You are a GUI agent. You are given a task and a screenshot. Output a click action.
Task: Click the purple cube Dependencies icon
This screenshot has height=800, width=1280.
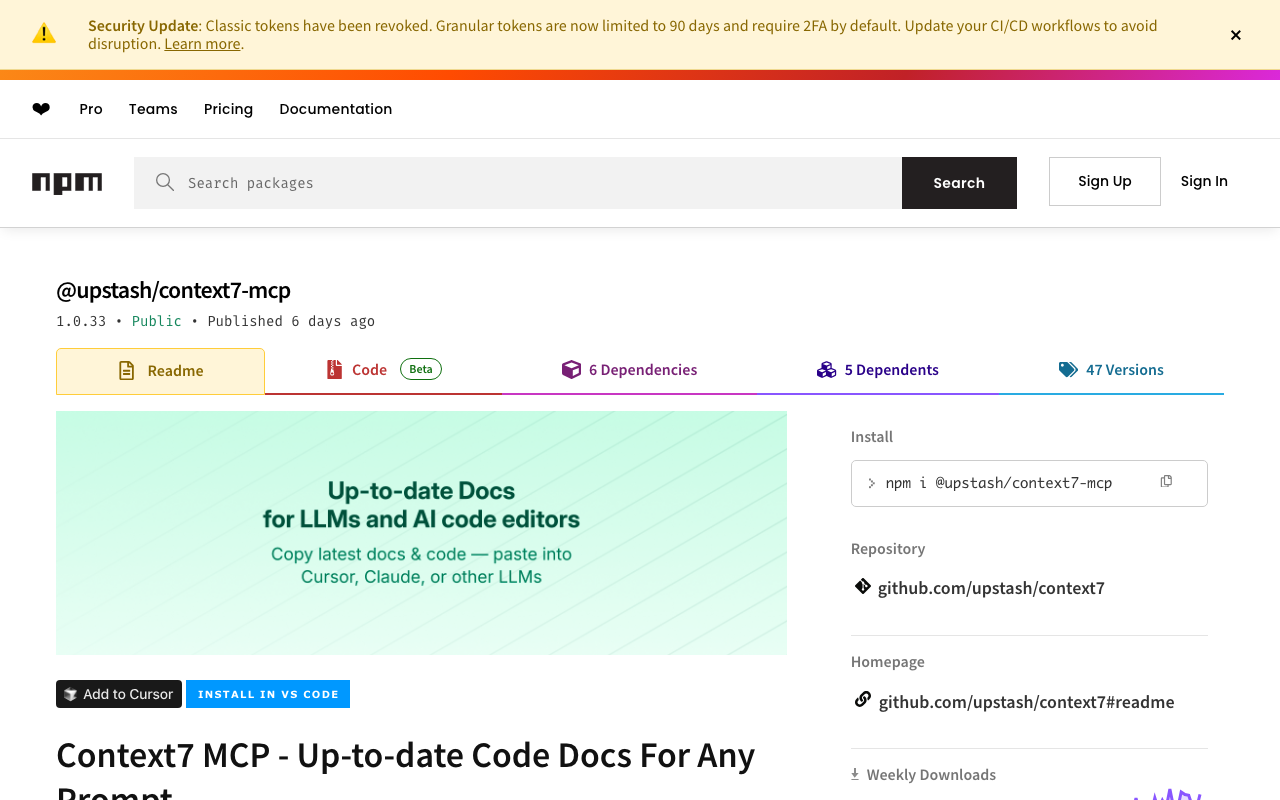click(x=571, y=370)
